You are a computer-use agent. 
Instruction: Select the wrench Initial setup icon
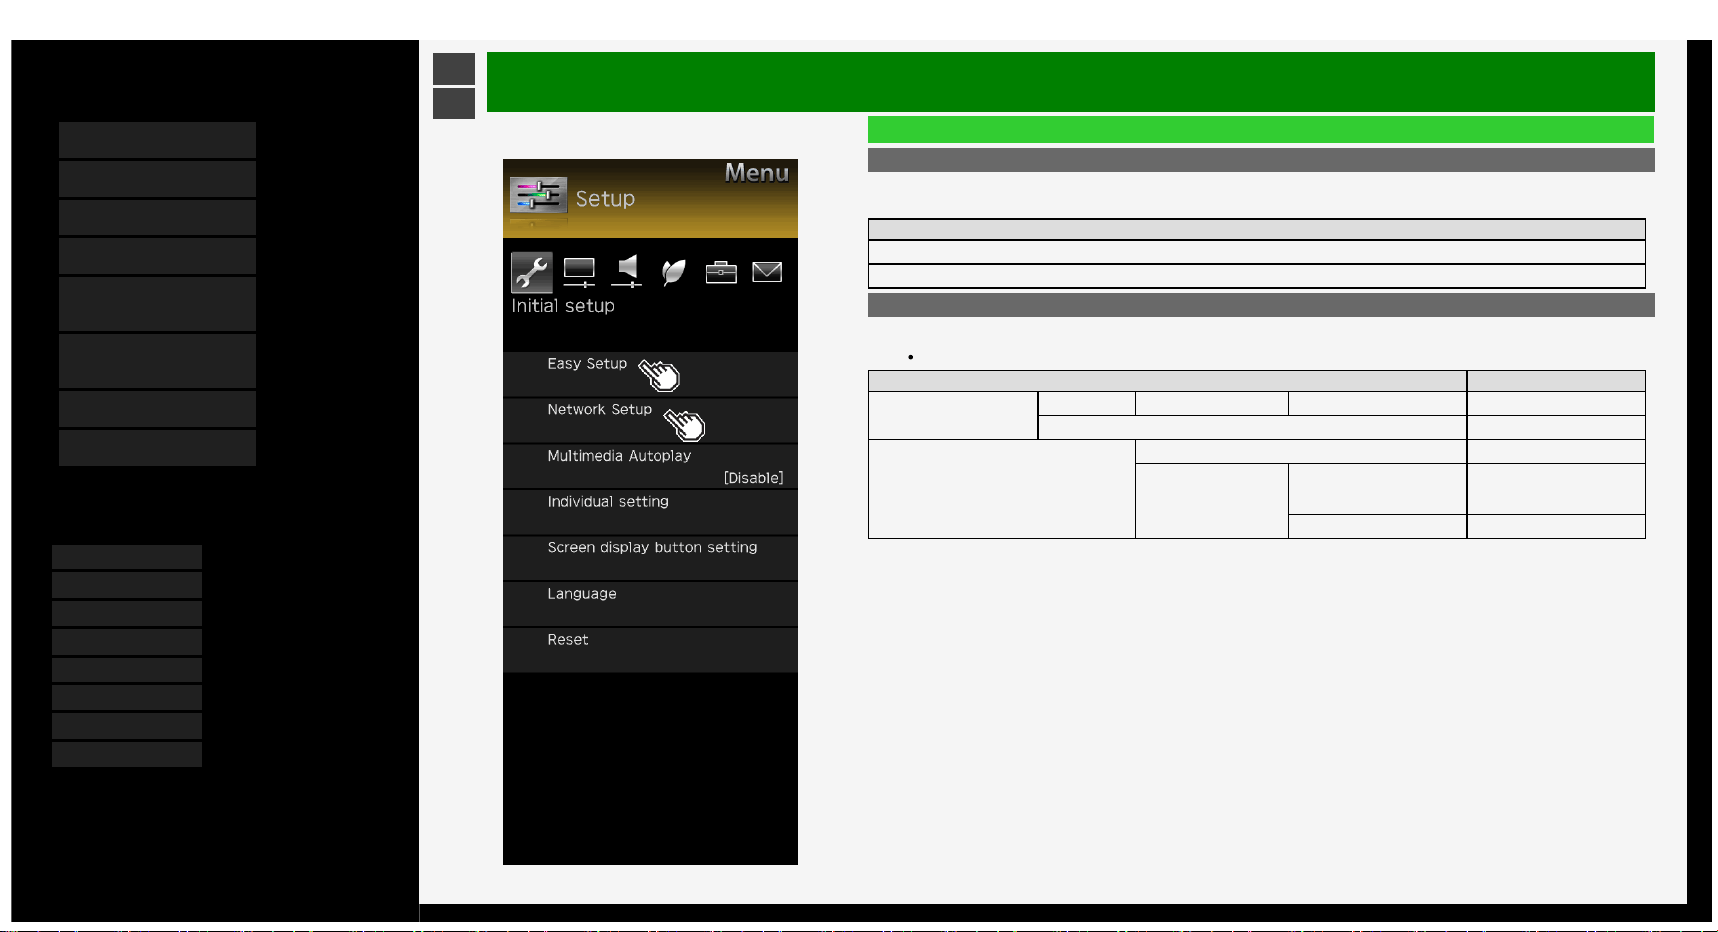click(531, 272)
